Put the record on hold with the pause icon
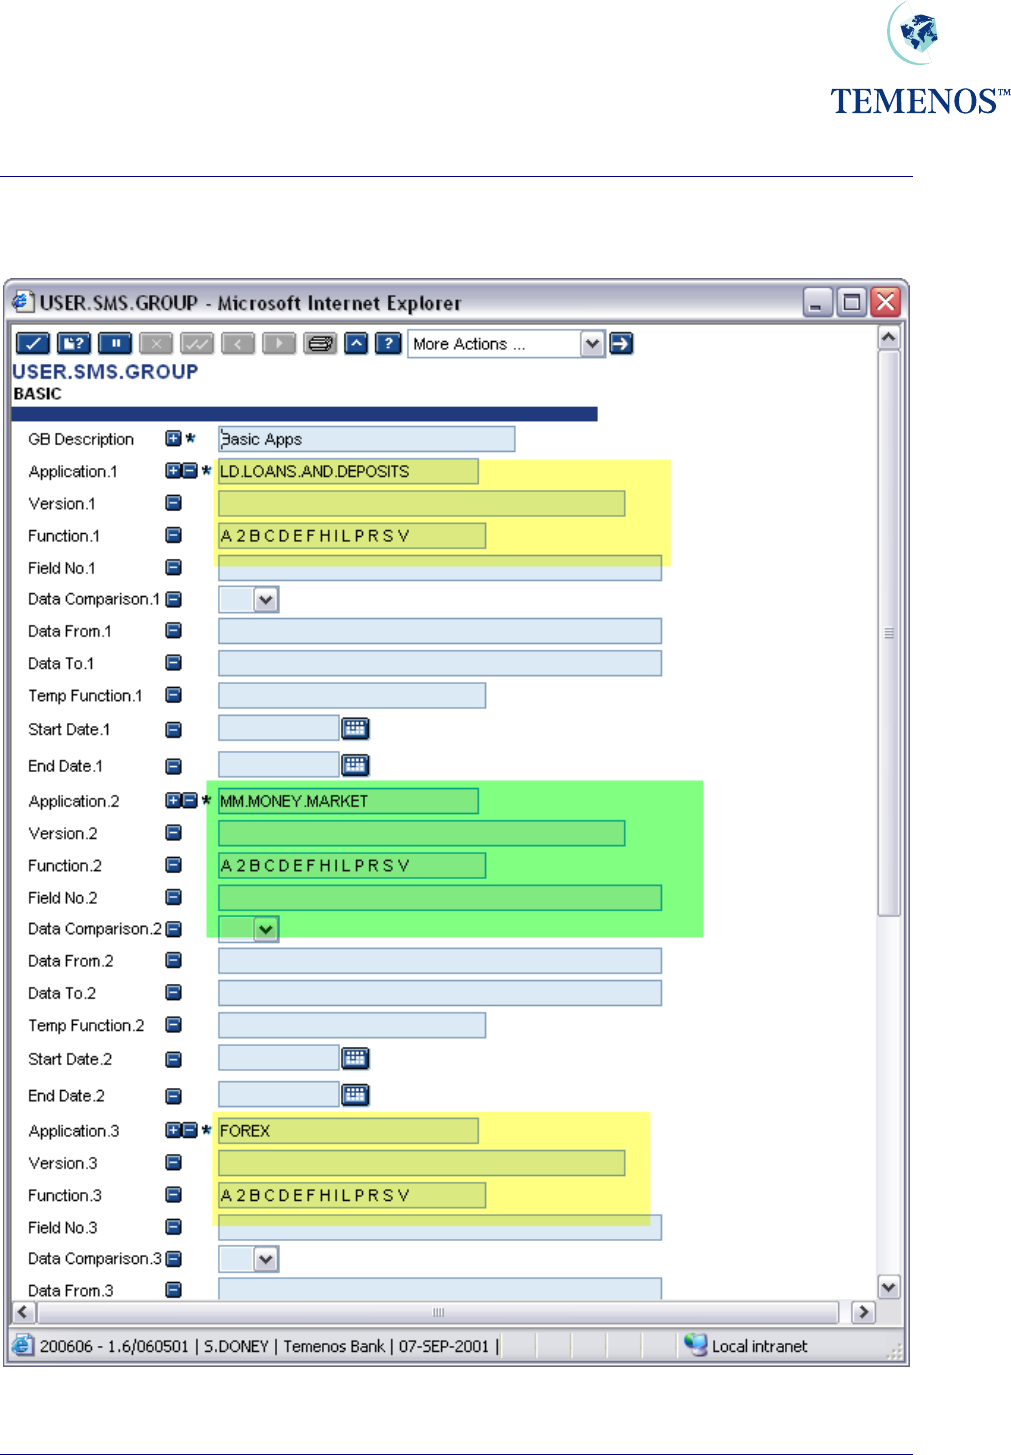 (116, 344)
